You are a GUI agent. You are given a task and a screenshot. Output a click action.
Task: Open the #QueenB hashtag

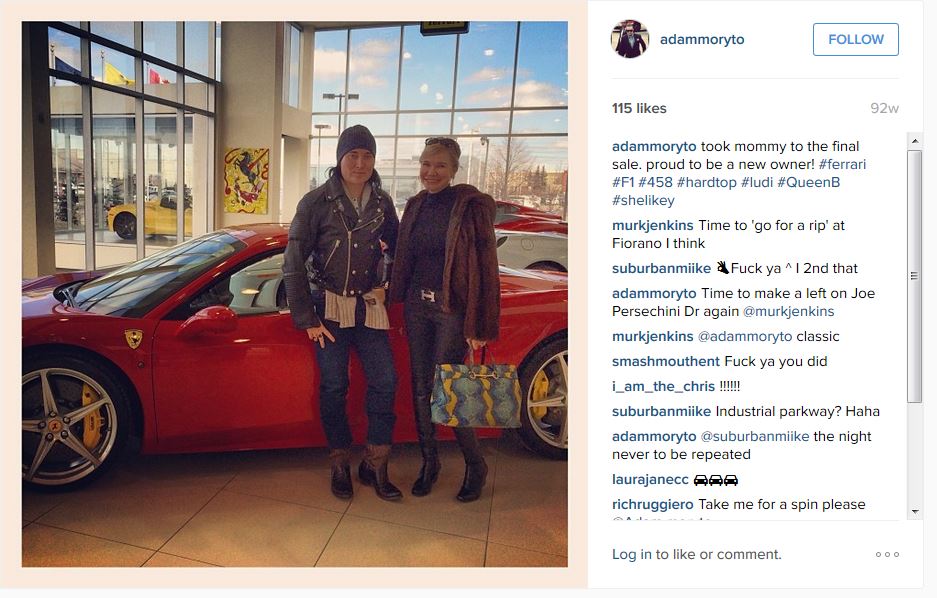point(809,182)
